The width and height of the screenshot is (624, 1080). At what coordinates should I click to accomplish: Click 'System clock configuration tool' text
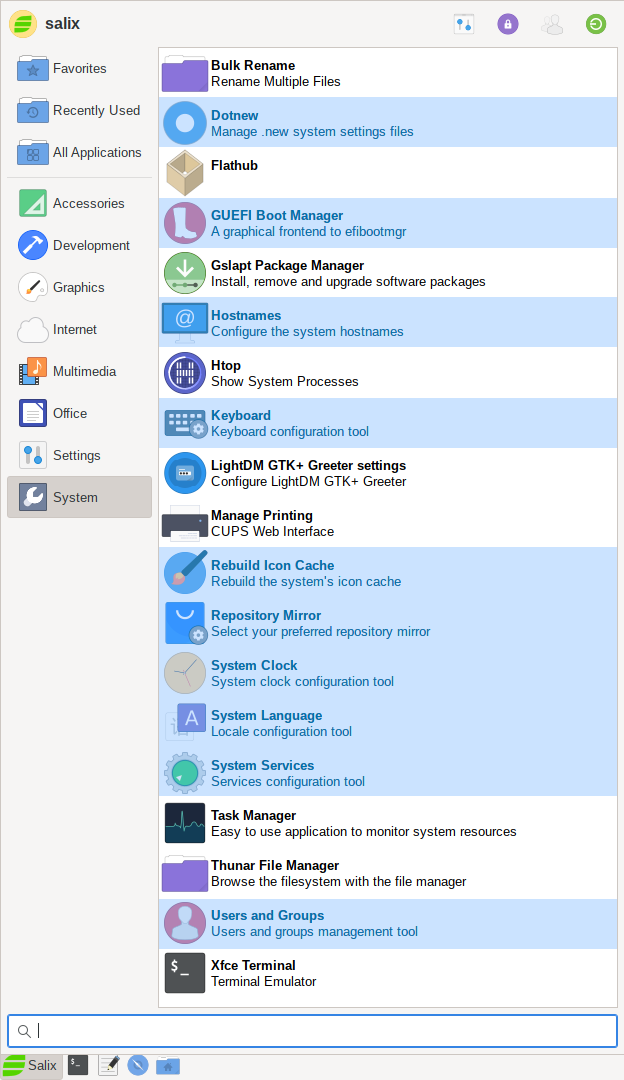(x=302, y=682)
